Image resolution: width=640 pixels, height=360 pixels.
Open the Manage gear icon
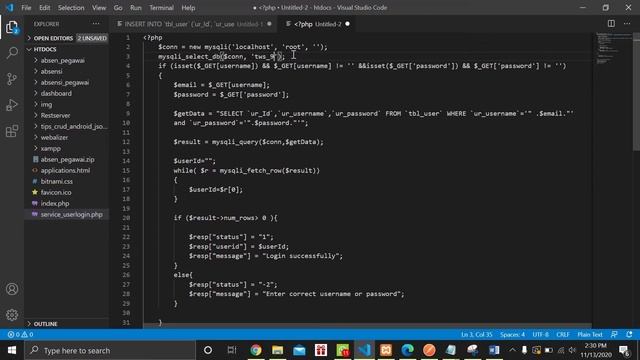coord(12,315)
